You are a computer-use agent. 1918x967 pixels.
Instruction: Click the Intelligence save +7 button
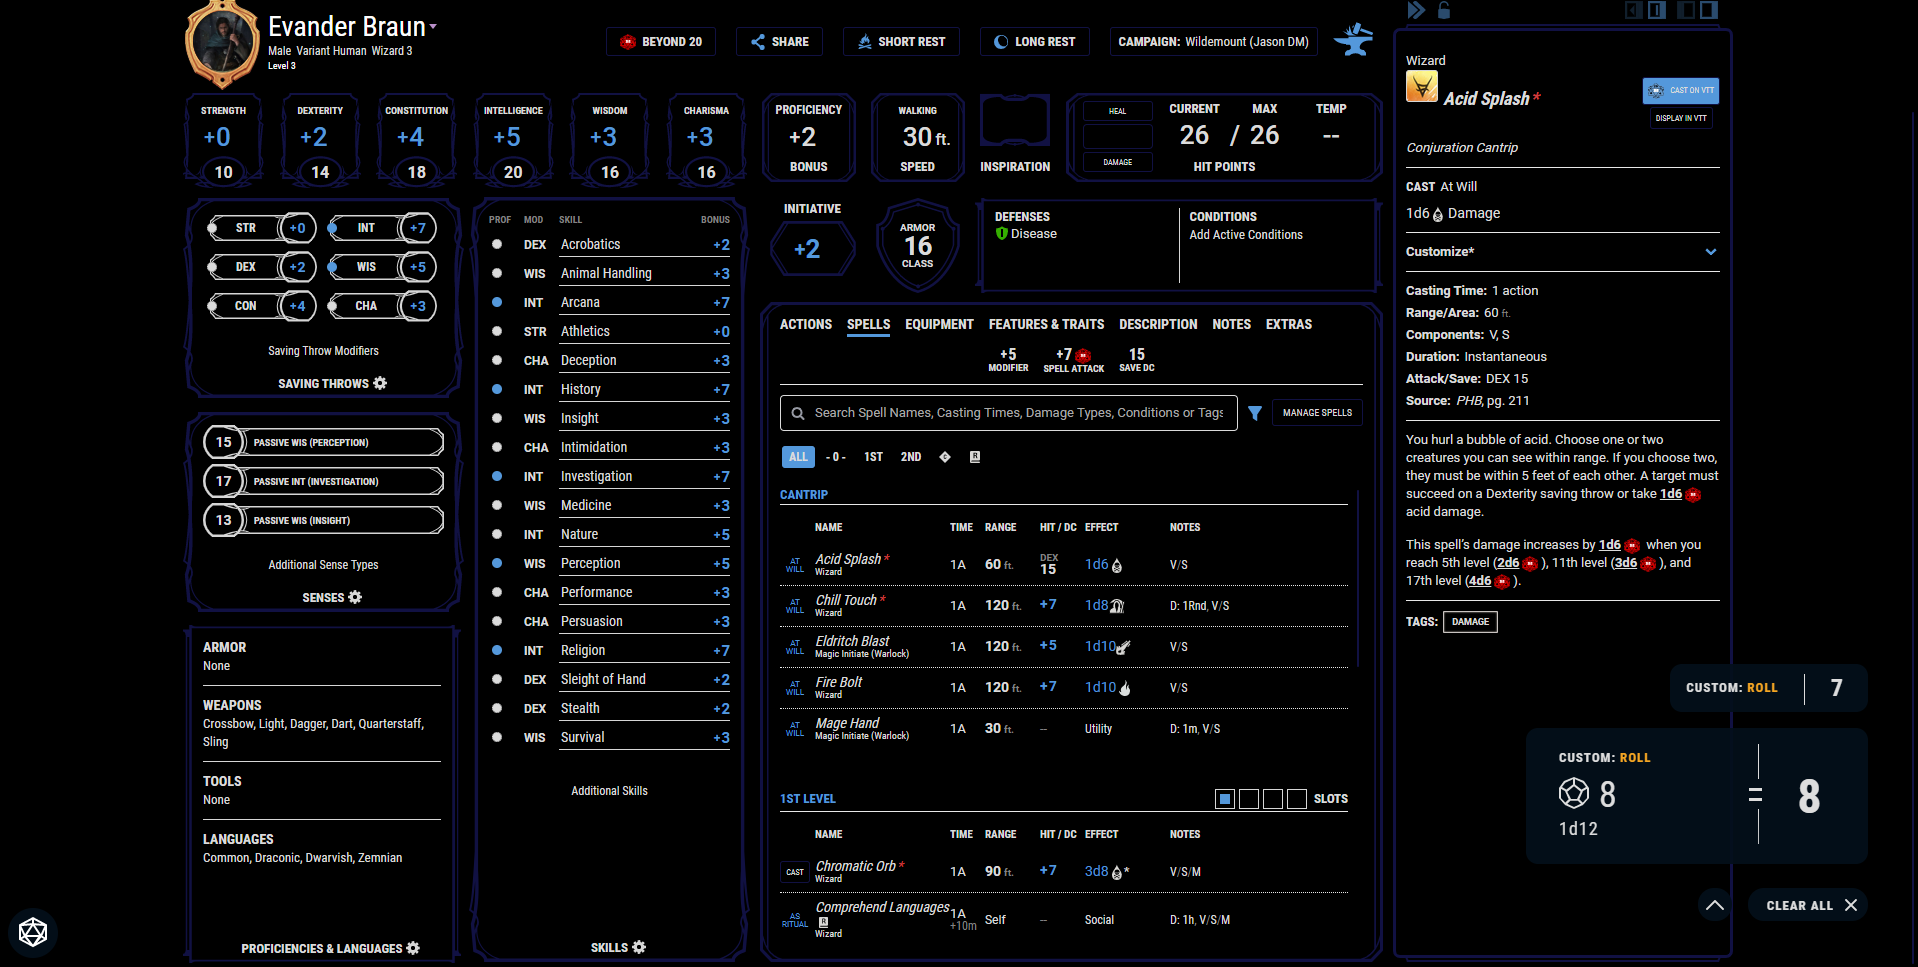coord(417,228)
